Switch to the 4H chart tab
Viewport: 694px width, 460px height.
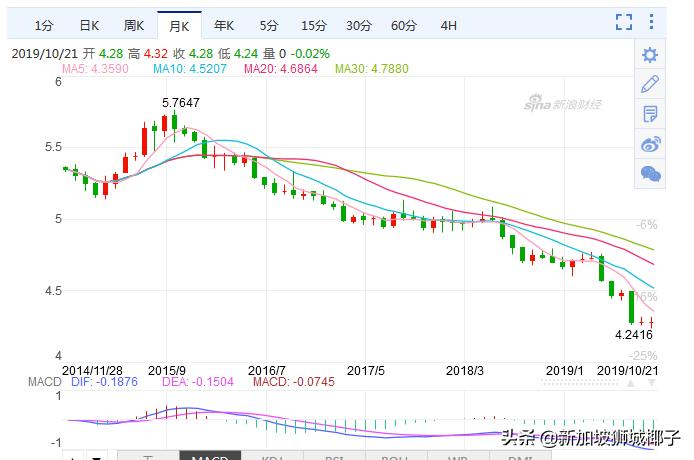tap(448, 26)
